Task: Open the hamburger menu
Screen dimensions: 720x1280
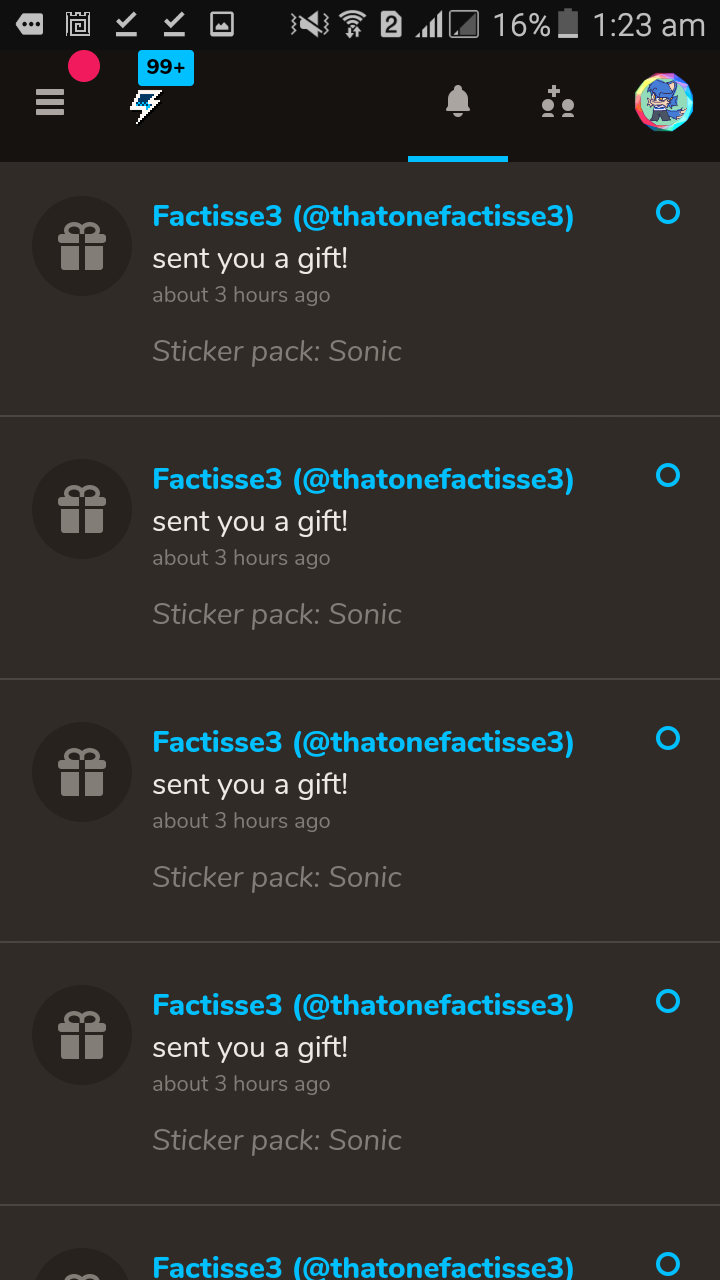Action: pyautogui.click(x=50, y=102)
